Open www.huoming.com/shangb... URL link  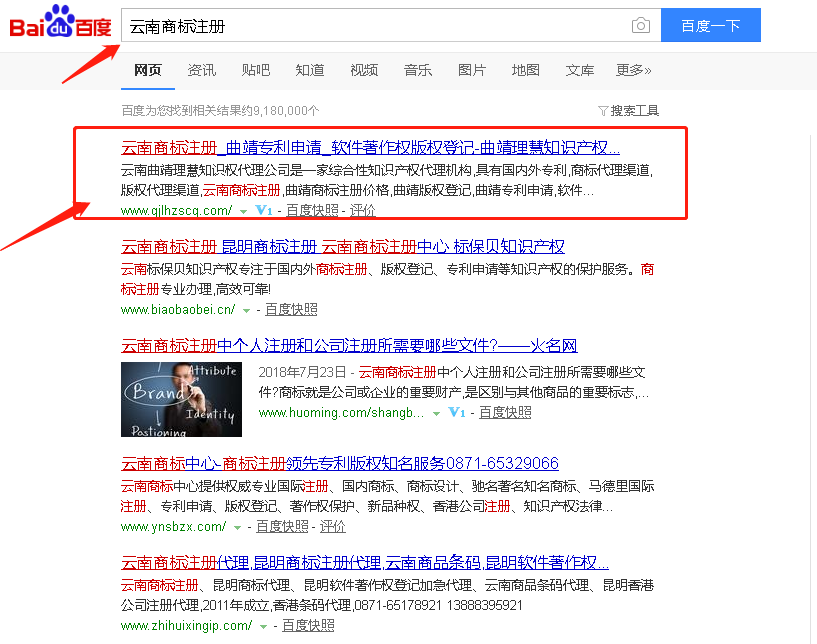coord(341,413)
